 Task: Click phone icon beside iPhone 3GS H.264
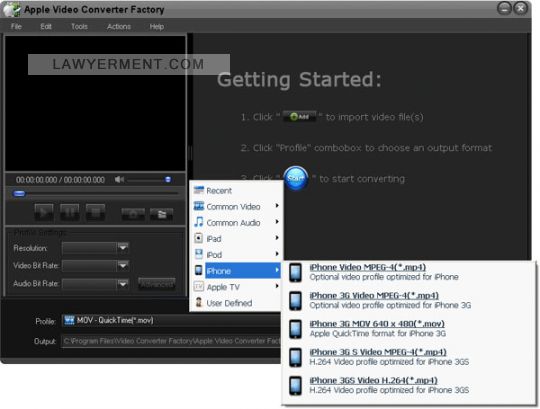pos(295,386)
